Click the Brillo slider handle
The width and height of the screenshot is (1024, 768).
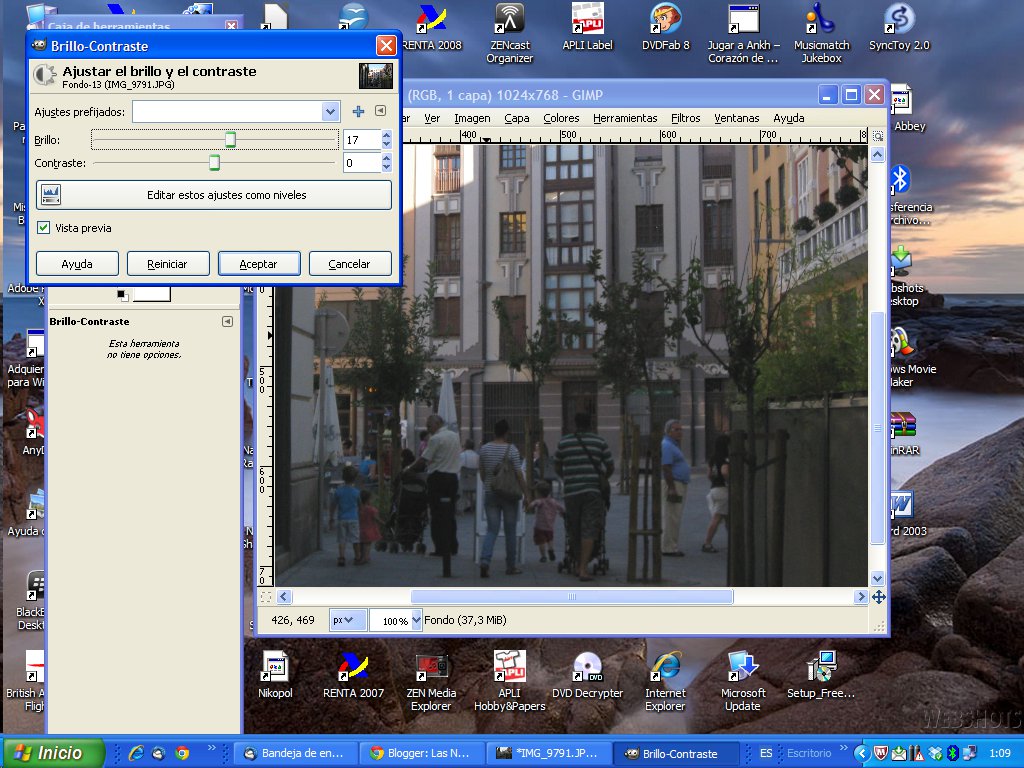point(230,139)
